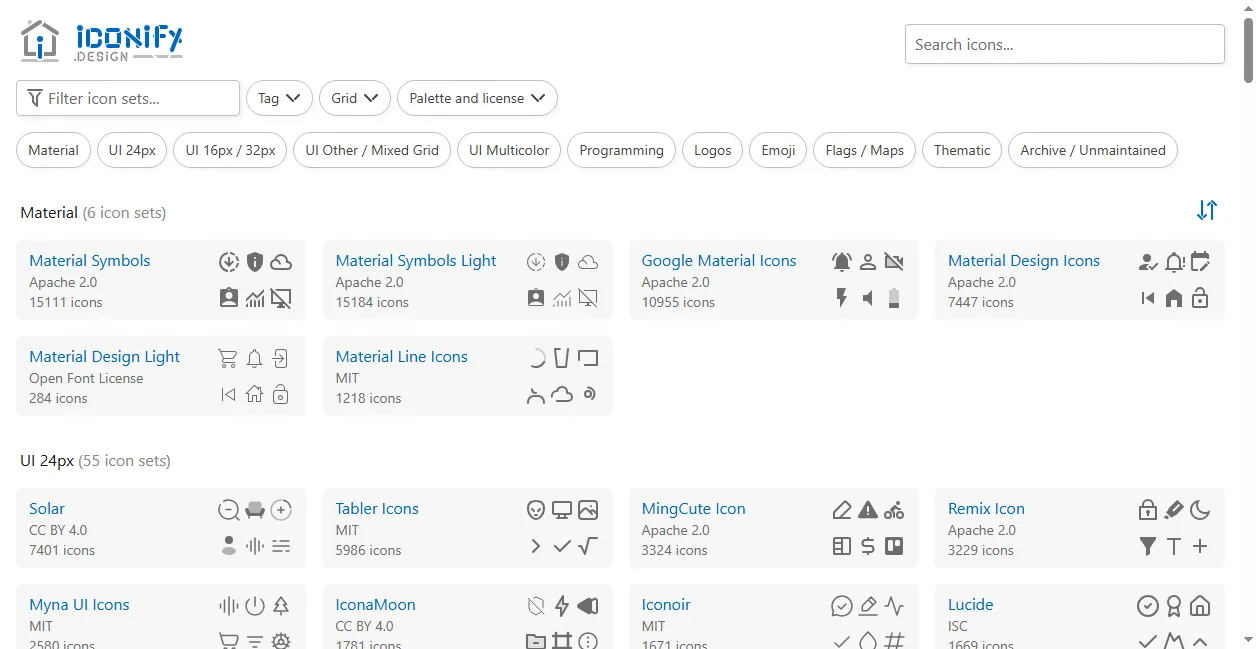Click the warning triangle icon in MingCute Icon
This screenshot has height=649, width=1256.
[x=867, y=510]
